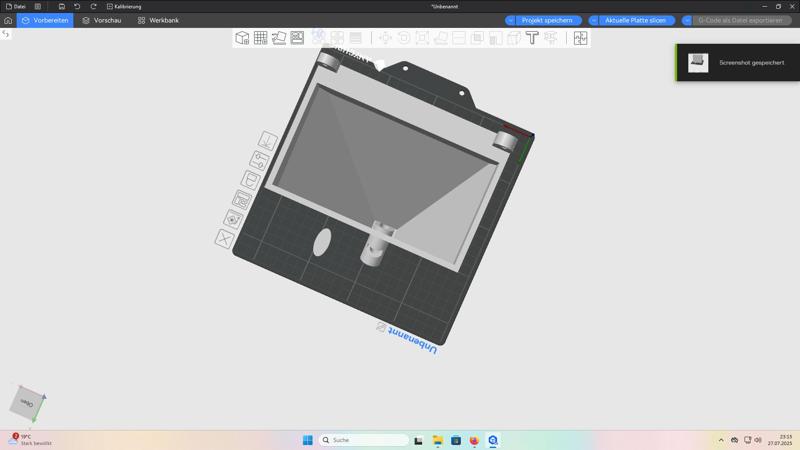Go to the home screen icon
Image resolution: width=800 pixels, height=450 pixels.
point(8,20)
